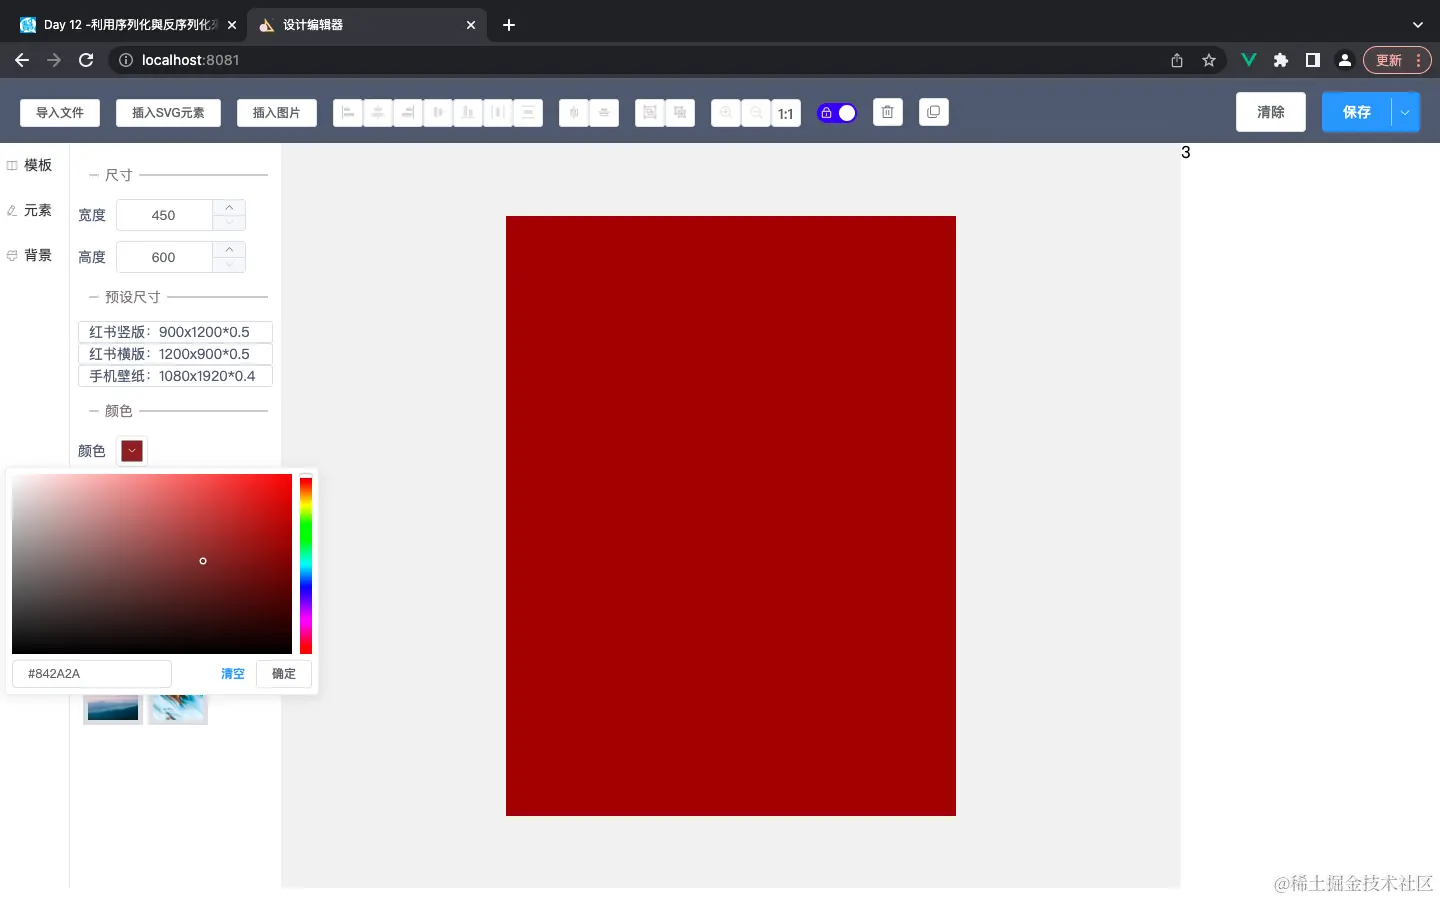Toggle the 颜色 color swatch dropdown
This screenshot has height=900, width=1440.
[x=132, y=451]
